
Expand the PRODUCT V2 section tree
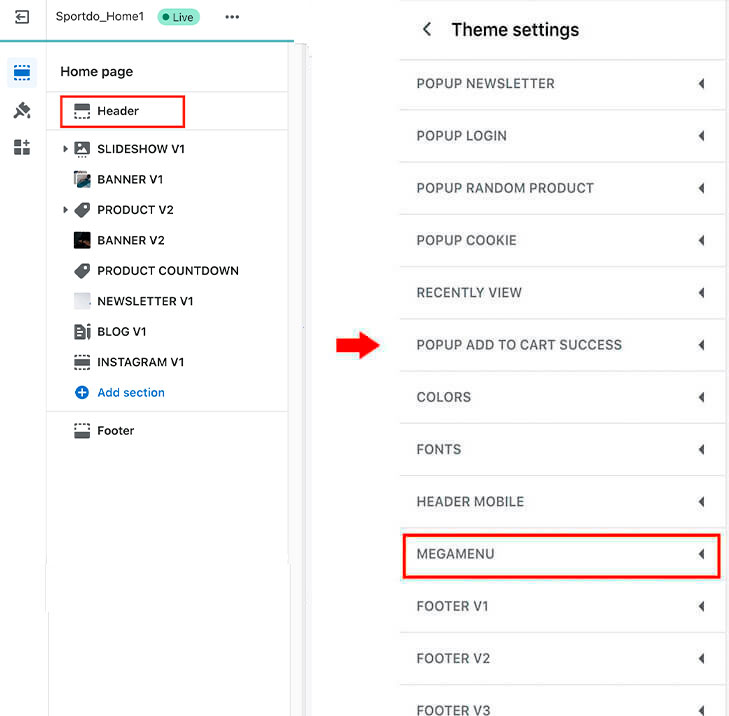click(65, 210)
